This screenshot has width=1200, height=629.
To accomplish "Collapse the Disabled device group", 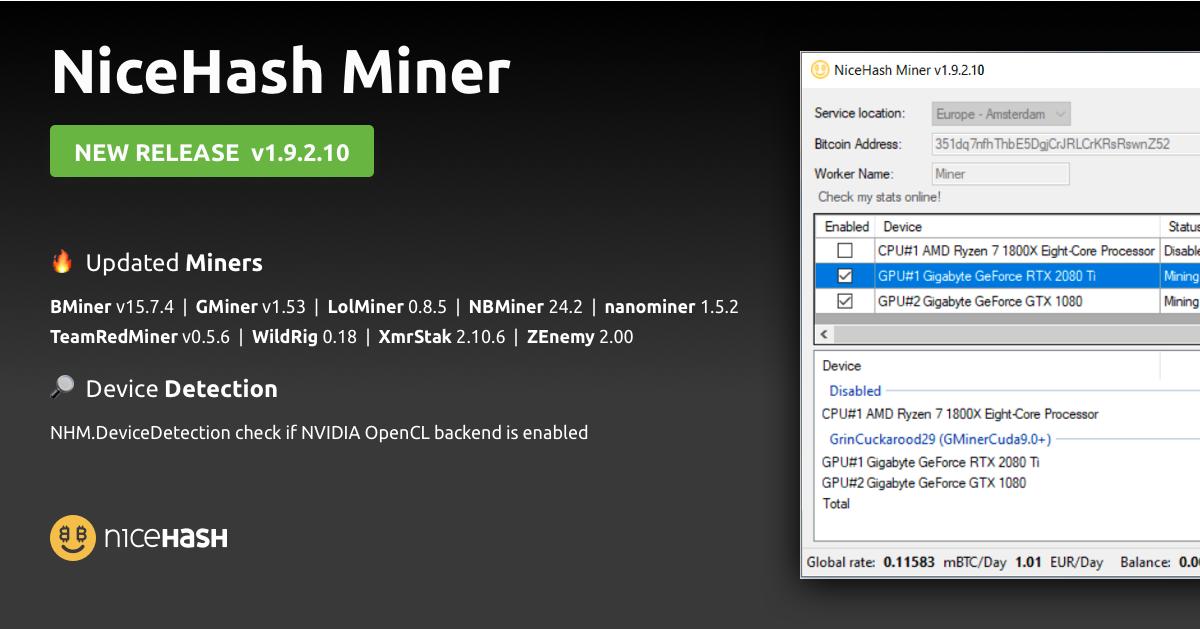I will 853,390.
